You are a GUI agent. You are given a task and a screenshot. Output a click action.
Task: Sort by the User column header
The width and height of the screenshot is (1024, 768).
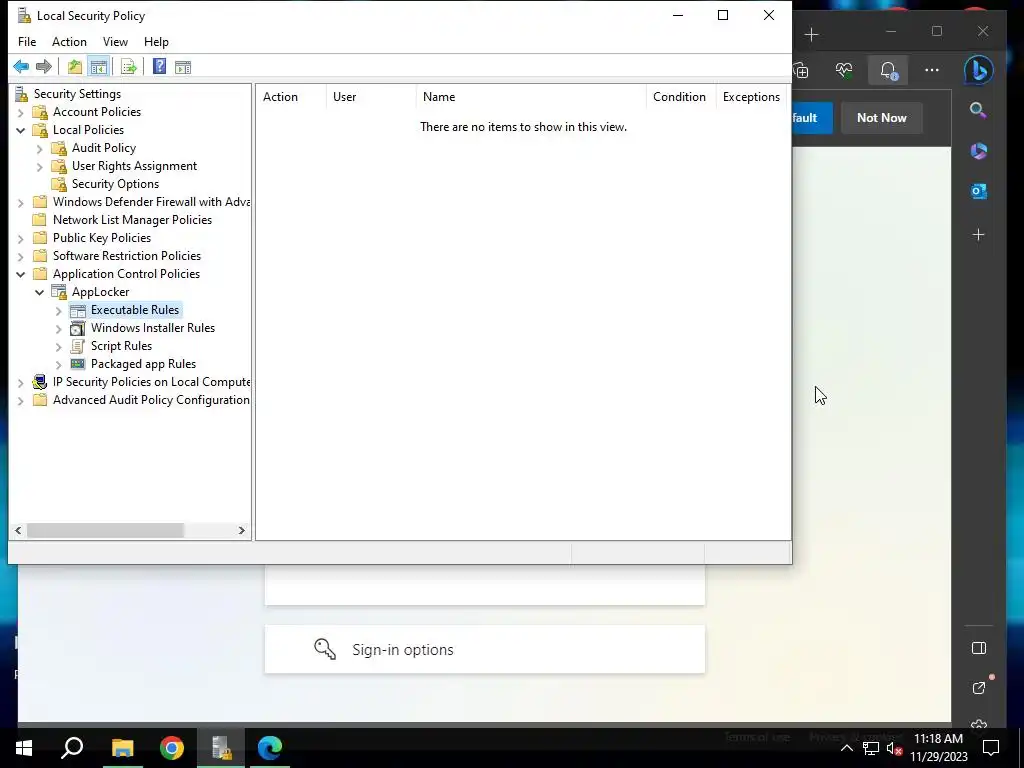click(371, 97)
